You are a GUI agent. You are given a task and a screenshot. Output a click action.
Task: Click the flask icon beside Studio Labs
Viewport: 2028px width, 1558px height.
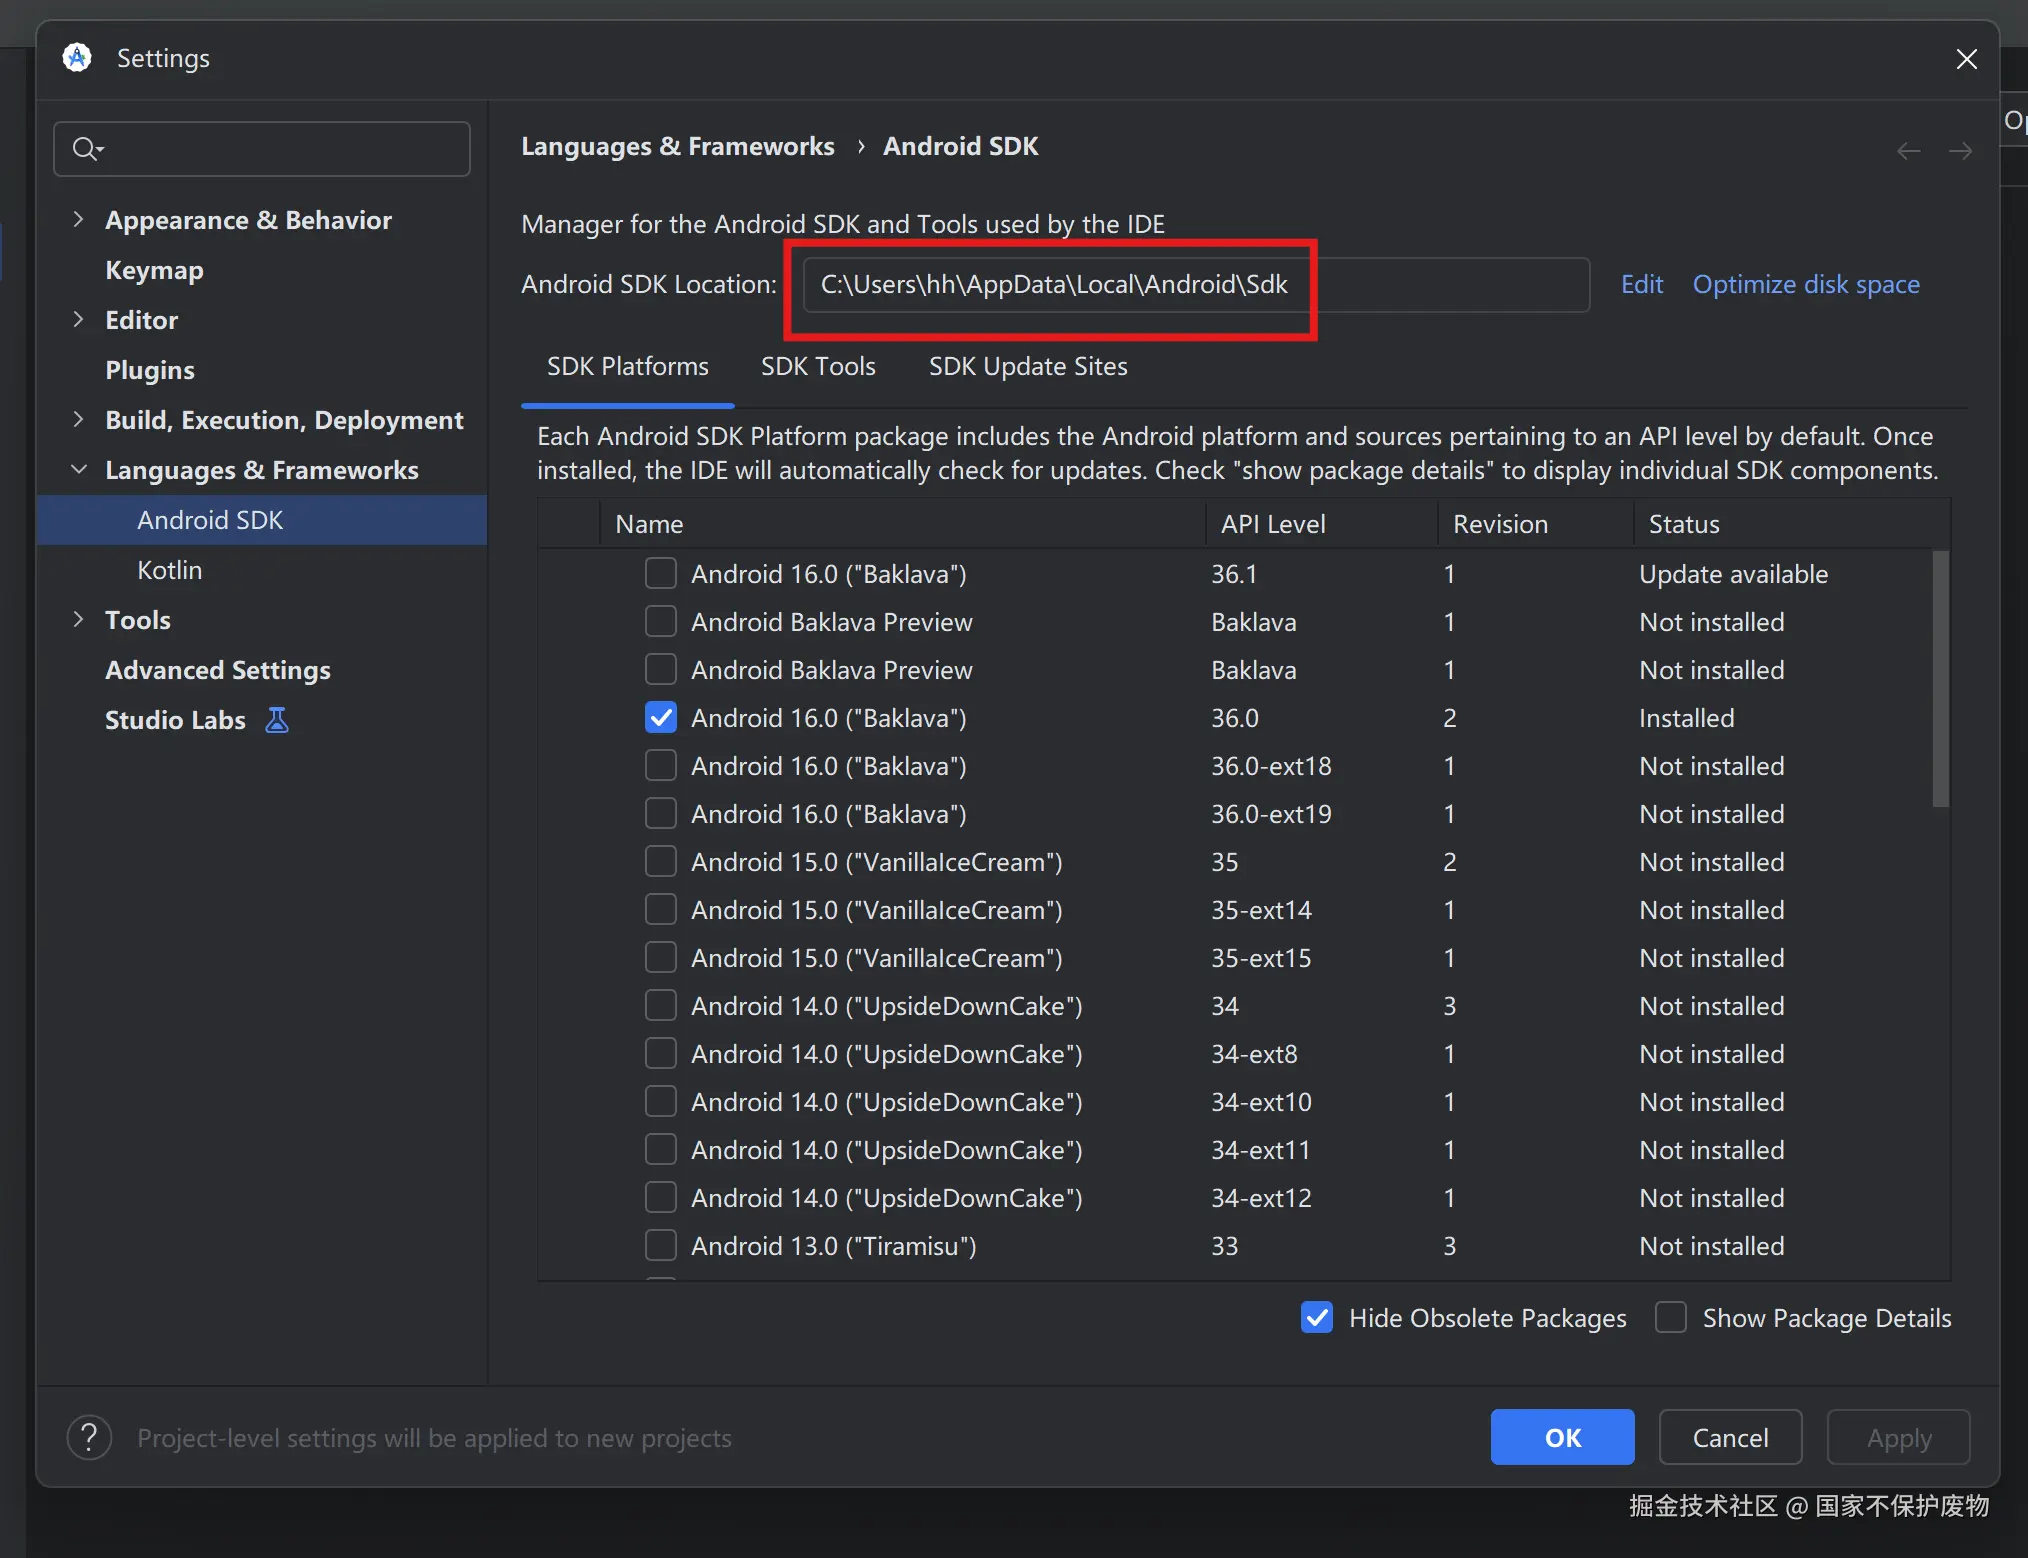(277, 720)
